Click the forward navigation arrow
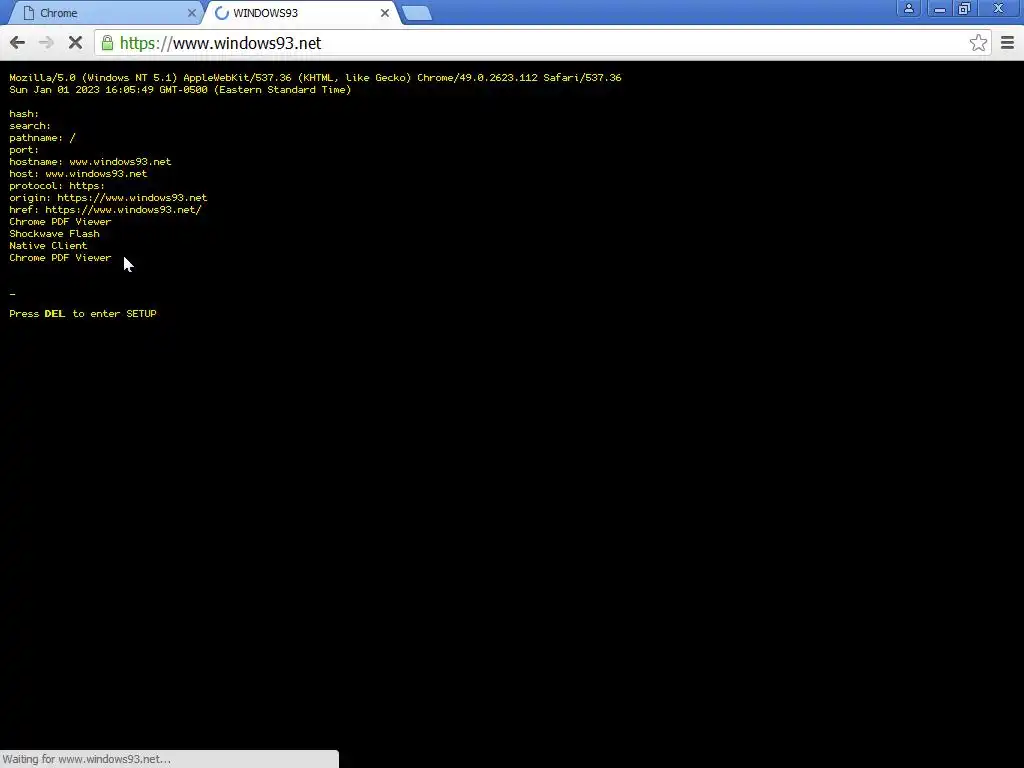Image resolution: width=1024 pixels, height=768 pixels. [x=46, y=43]
